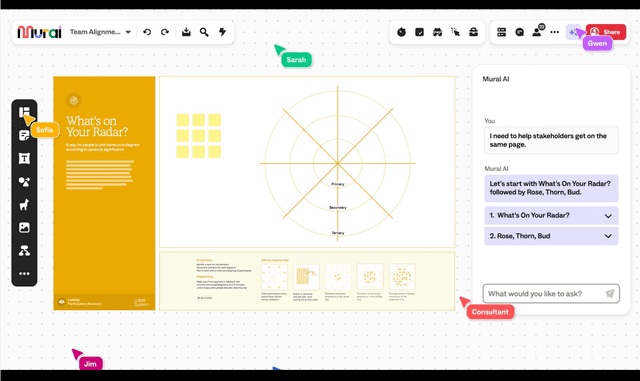Open the top toolbar more options
This screenshot has height=381, width=640.
pos(554,32)
